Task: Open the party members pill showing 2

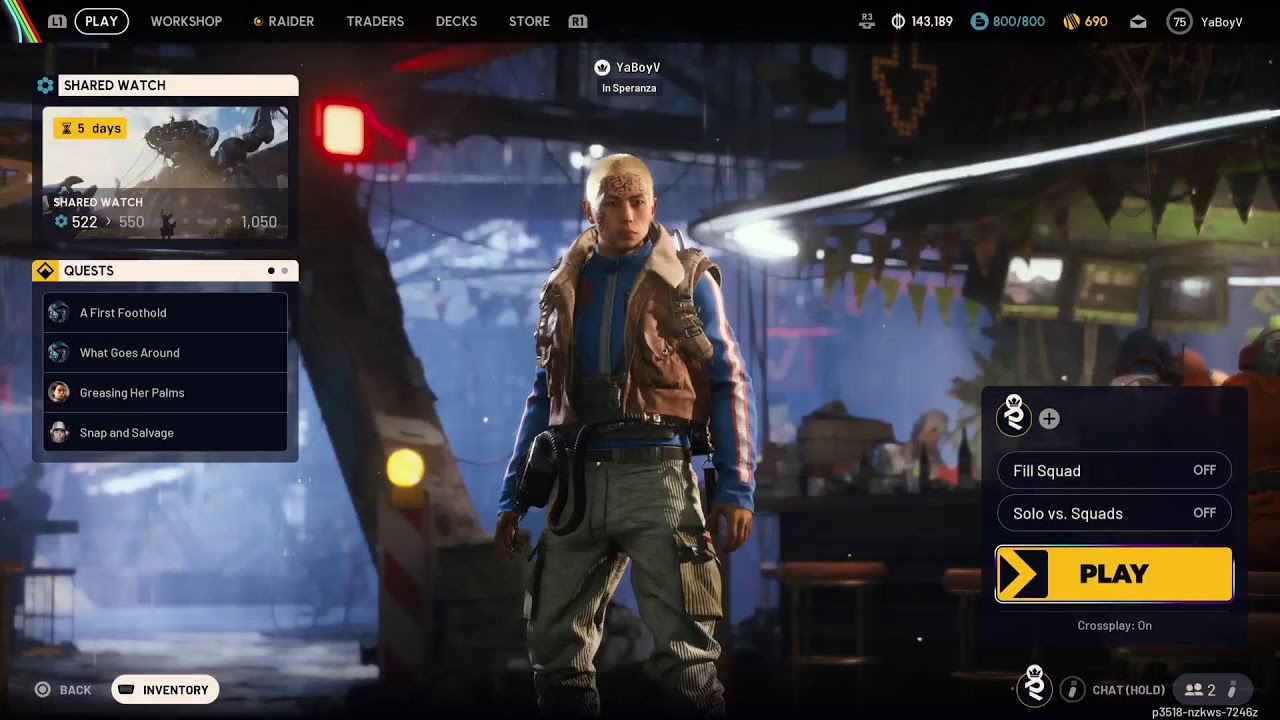Action: click(1212, 690)
